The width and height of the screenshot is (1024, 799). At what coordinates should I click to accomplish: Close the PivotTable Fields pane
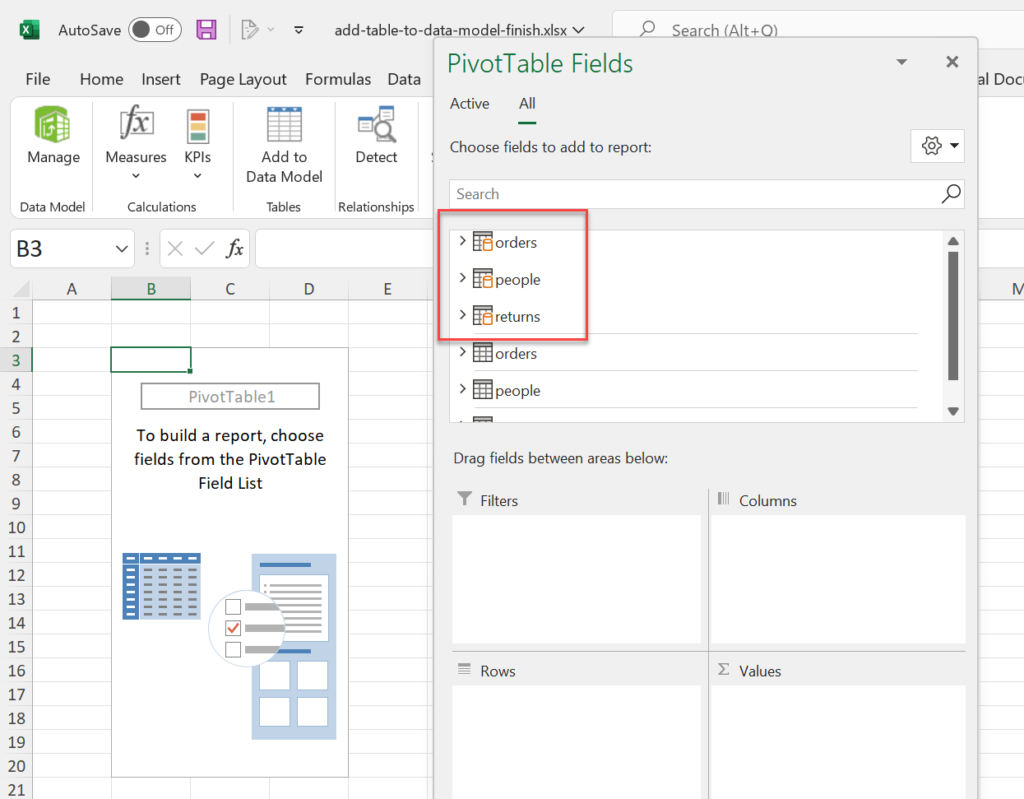click(952, 62)
